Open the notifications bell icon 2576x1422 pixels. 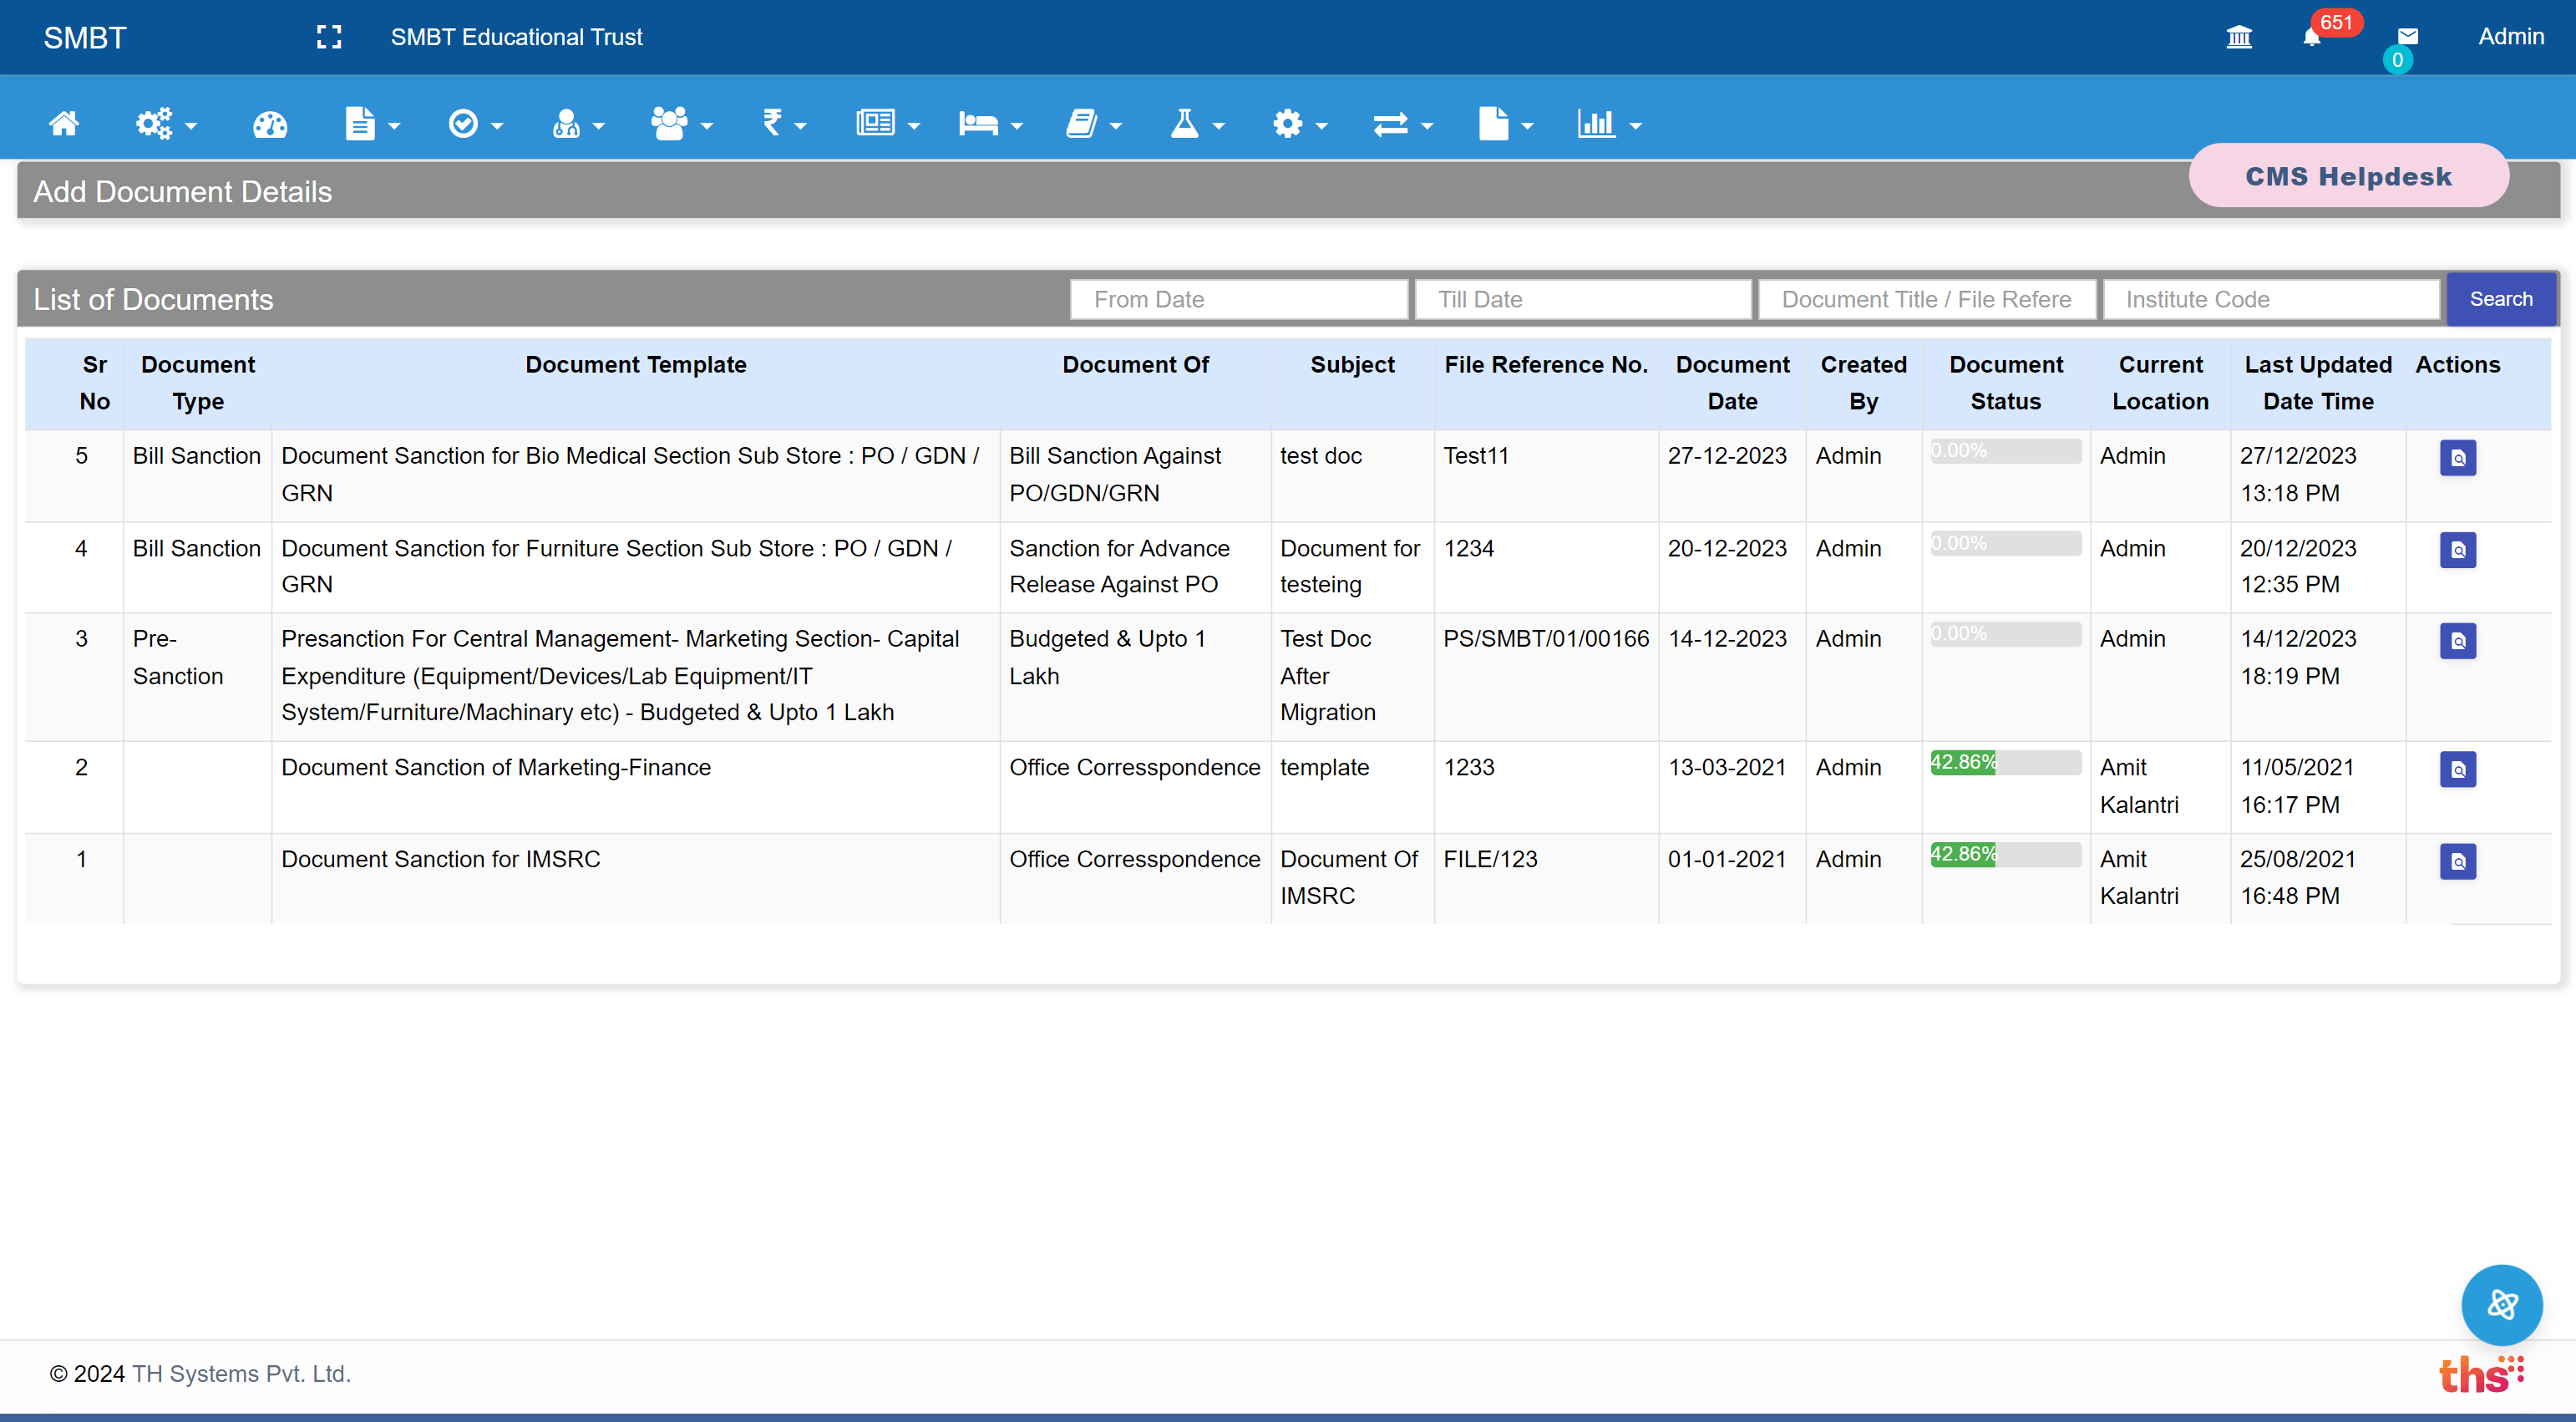click(2311, 38)
